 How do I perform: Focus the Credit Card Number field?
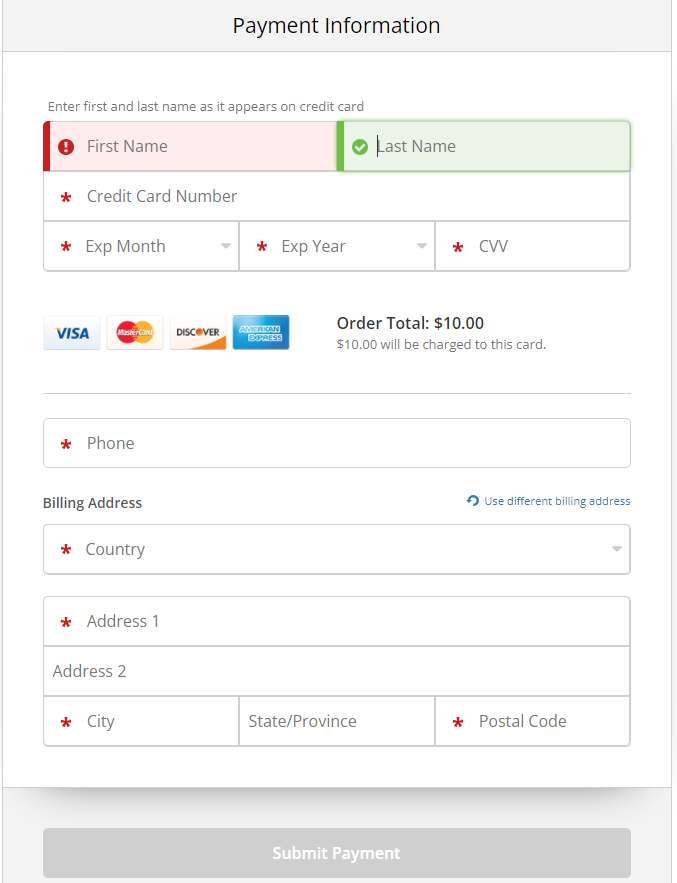point(337,196)
